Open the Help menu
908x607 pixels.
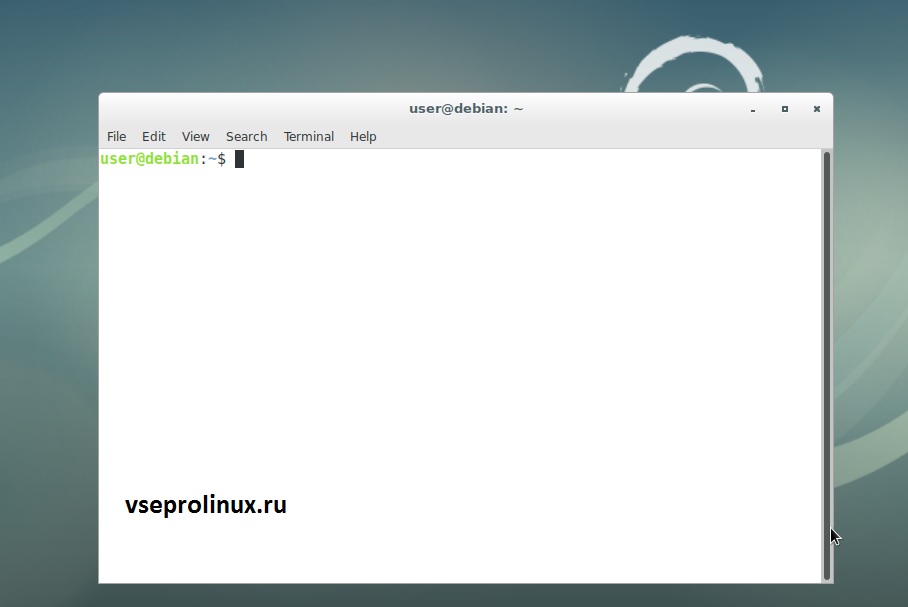pos(363,137)
